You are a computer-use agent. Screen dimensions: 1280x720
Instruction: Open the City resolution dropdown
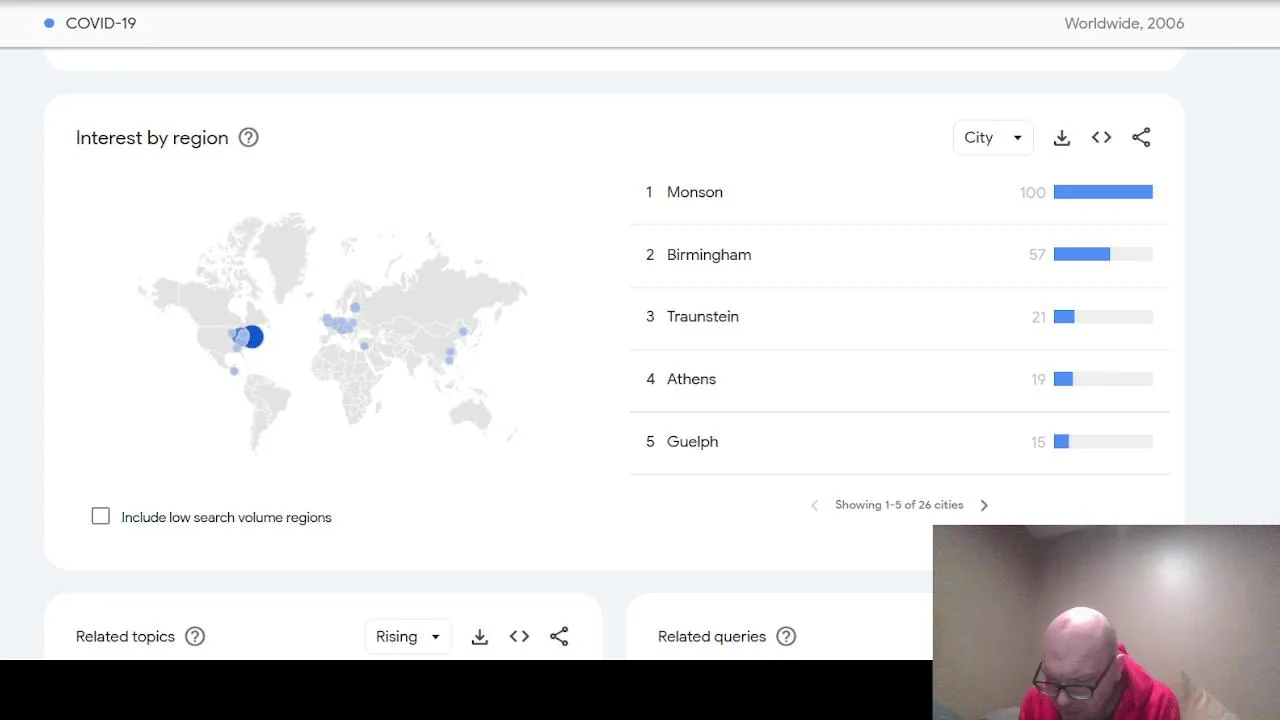pos(992,138)
